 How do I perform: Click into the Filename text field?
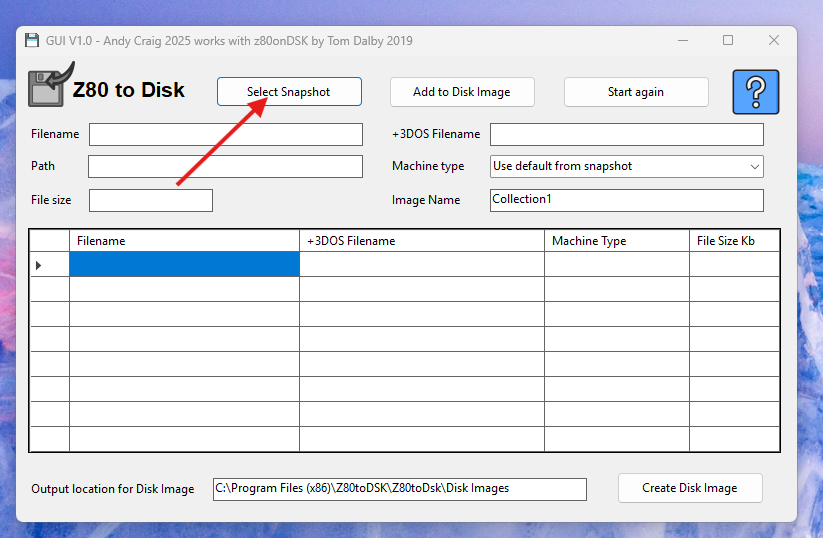click(x=225, y=134)
